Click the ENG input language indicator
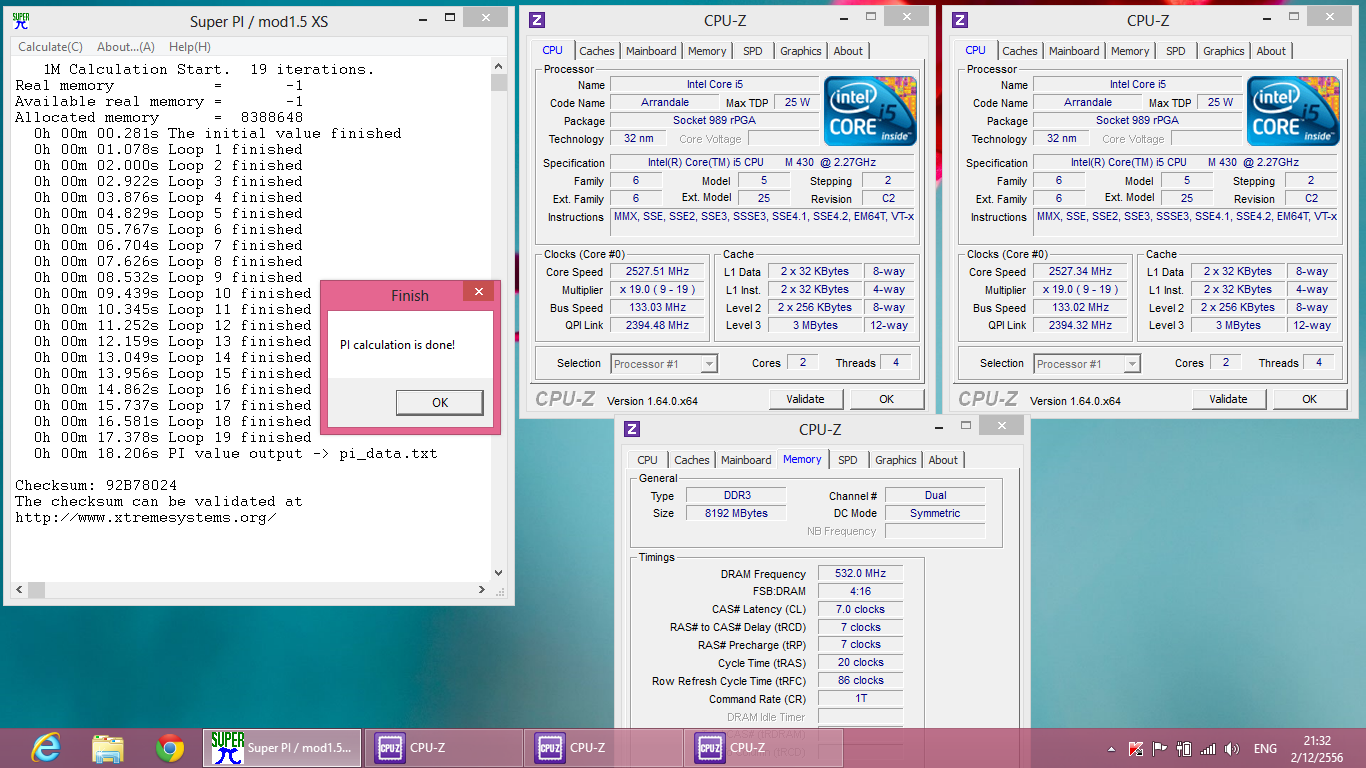Viewport: 1366px width, 768px height. point(1265,749)
